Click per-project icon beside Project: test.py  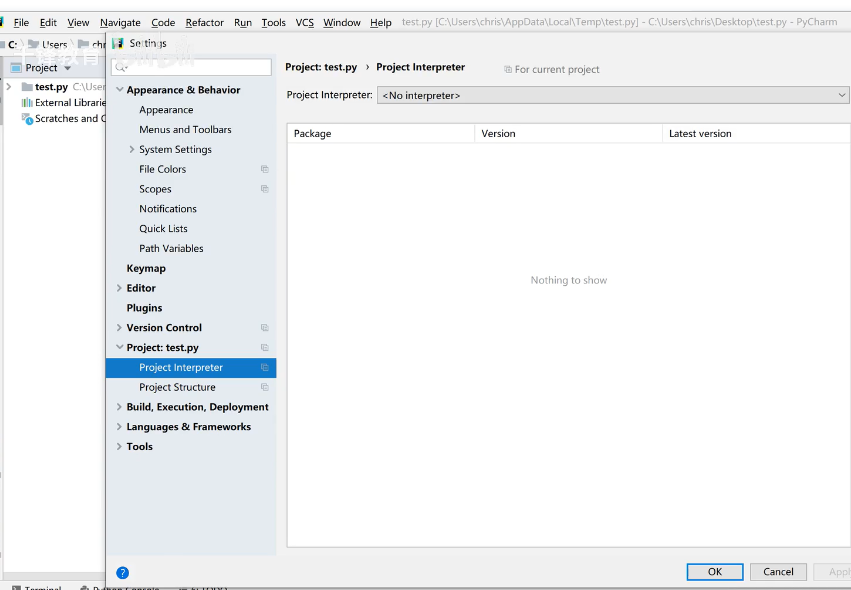tap(265, 347)
